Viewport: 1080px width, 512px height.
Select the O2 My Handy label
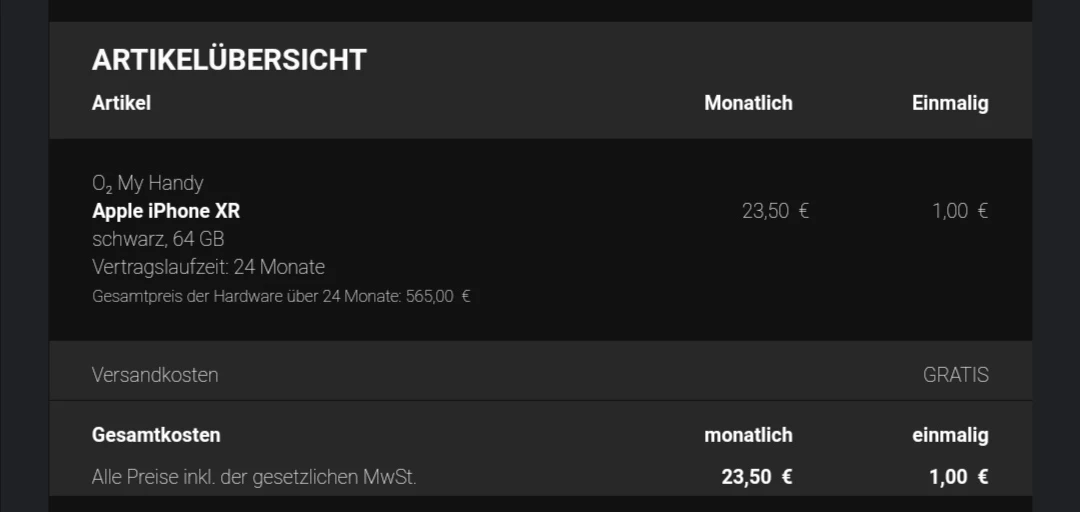tap(147, 183)
